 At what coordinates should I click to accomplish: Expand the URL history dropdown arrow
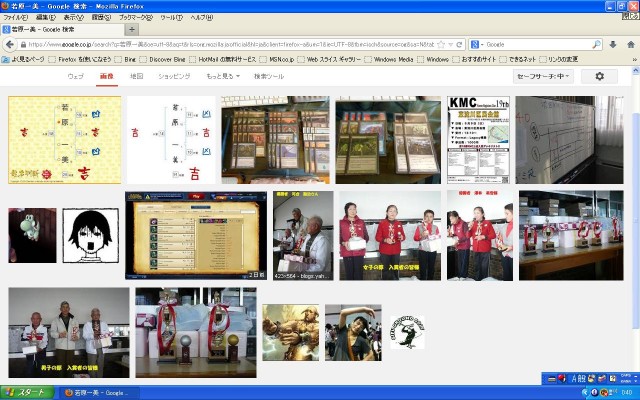(451, 44)
